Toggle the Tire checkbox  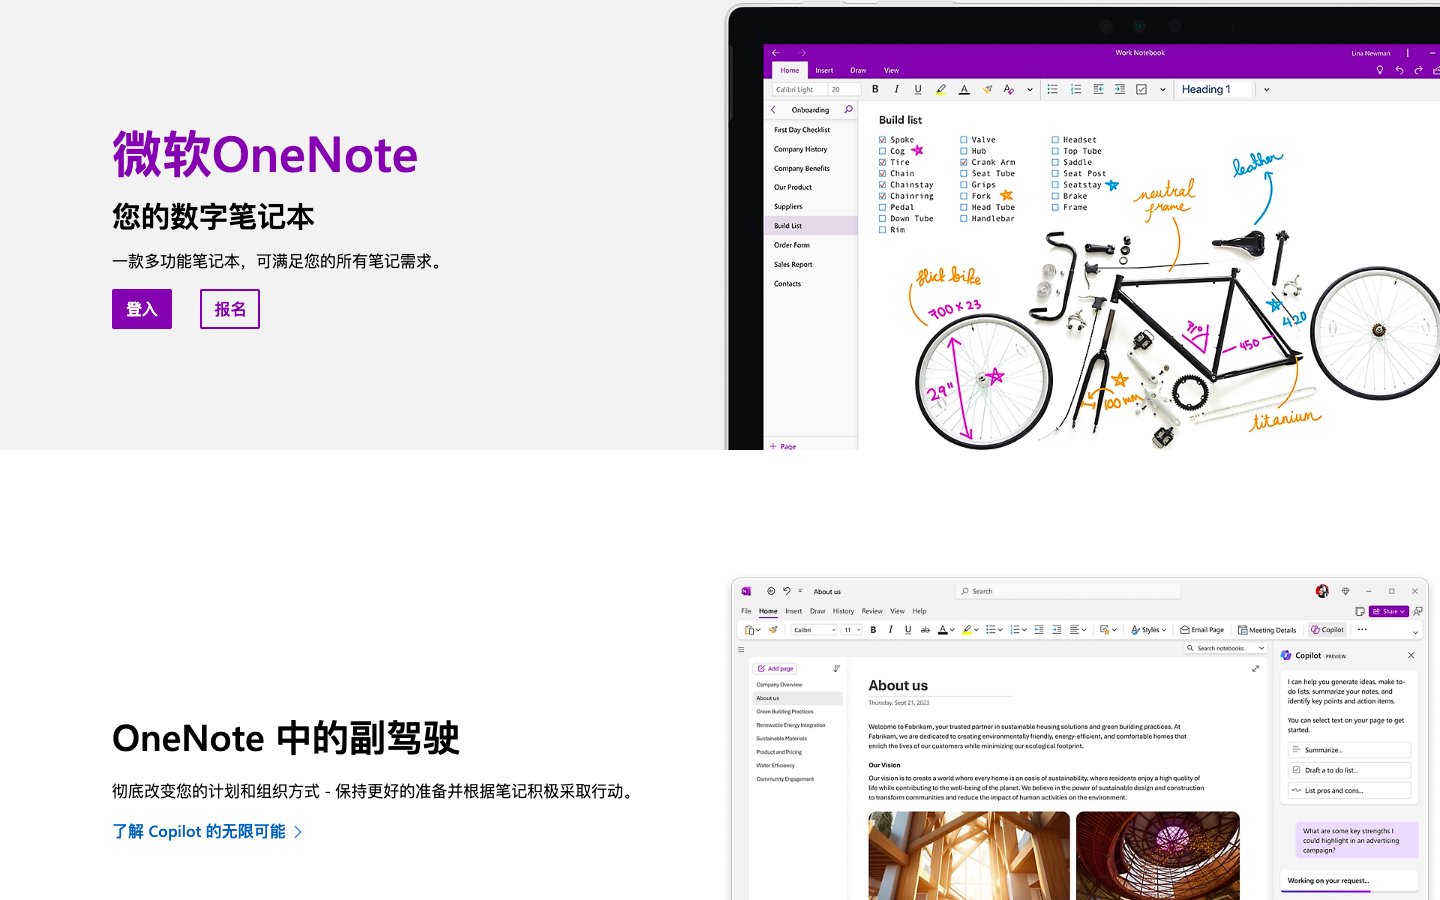[x=882, y=162]
